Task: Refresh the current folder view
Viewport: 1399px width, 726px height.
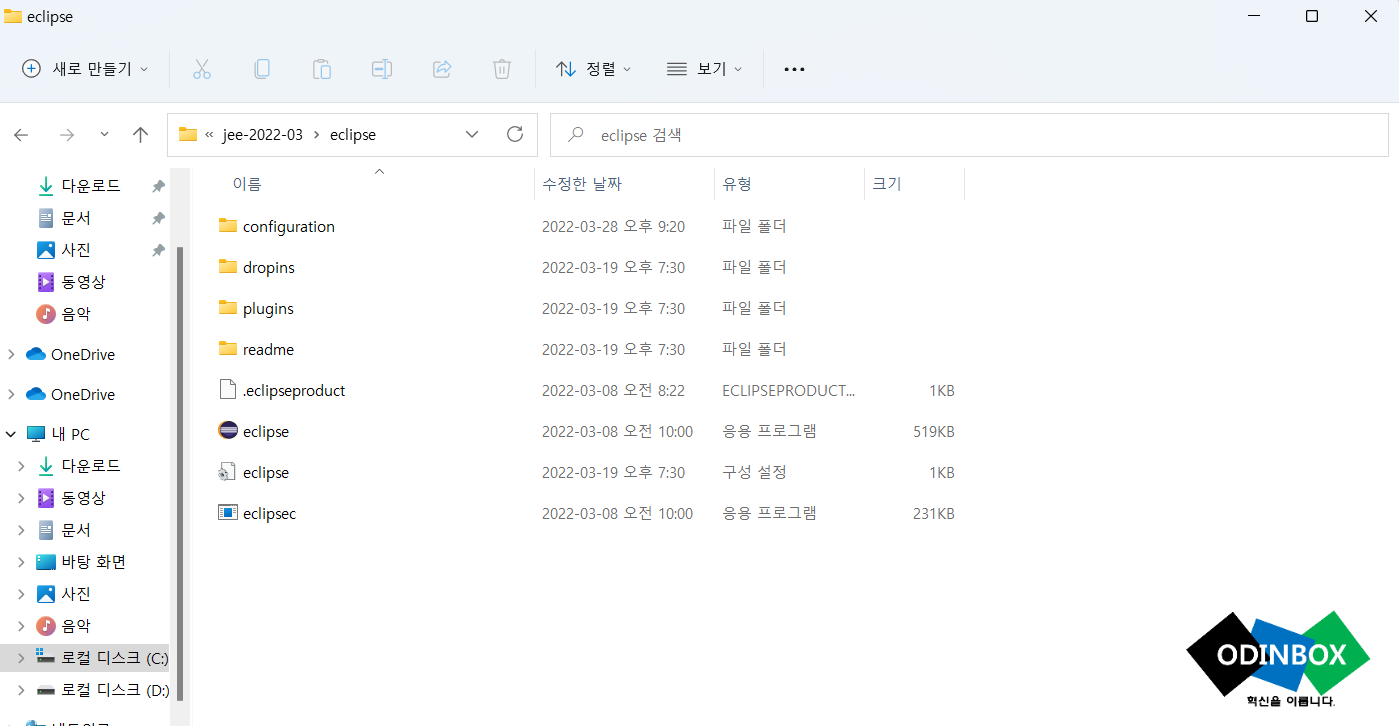Action: coord(515,134)
